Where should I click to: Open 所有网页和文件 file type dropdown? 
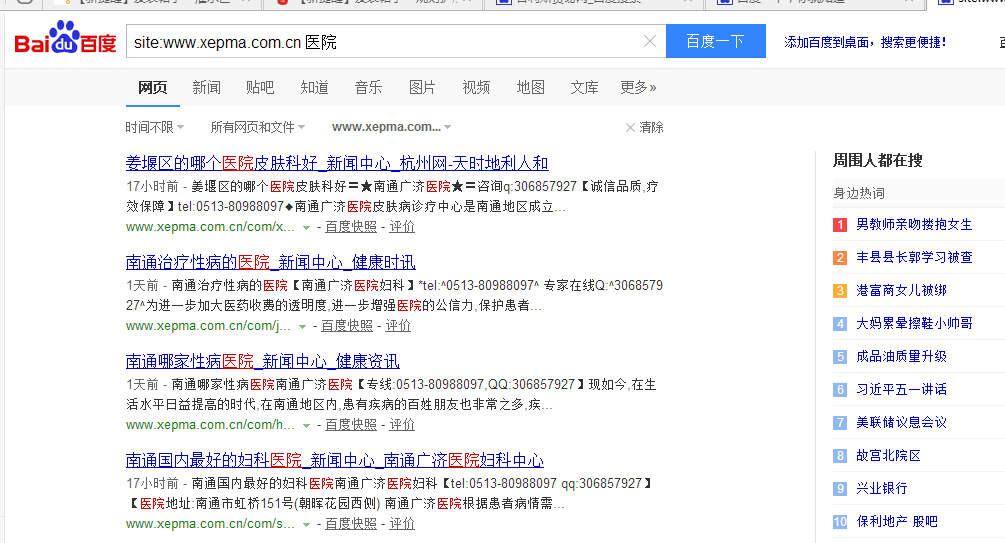pyautogui.click(x=257, y=127)
